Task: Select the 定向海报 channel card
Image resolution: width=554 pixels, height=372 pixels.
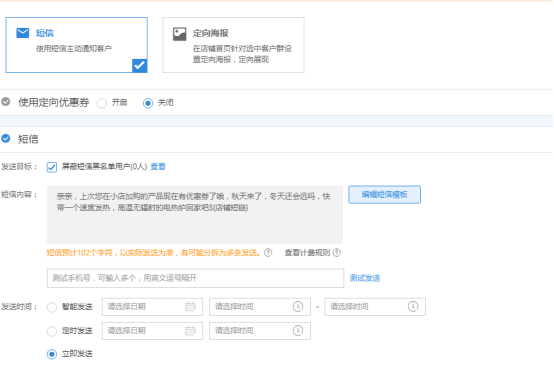Action: [233, 45]
